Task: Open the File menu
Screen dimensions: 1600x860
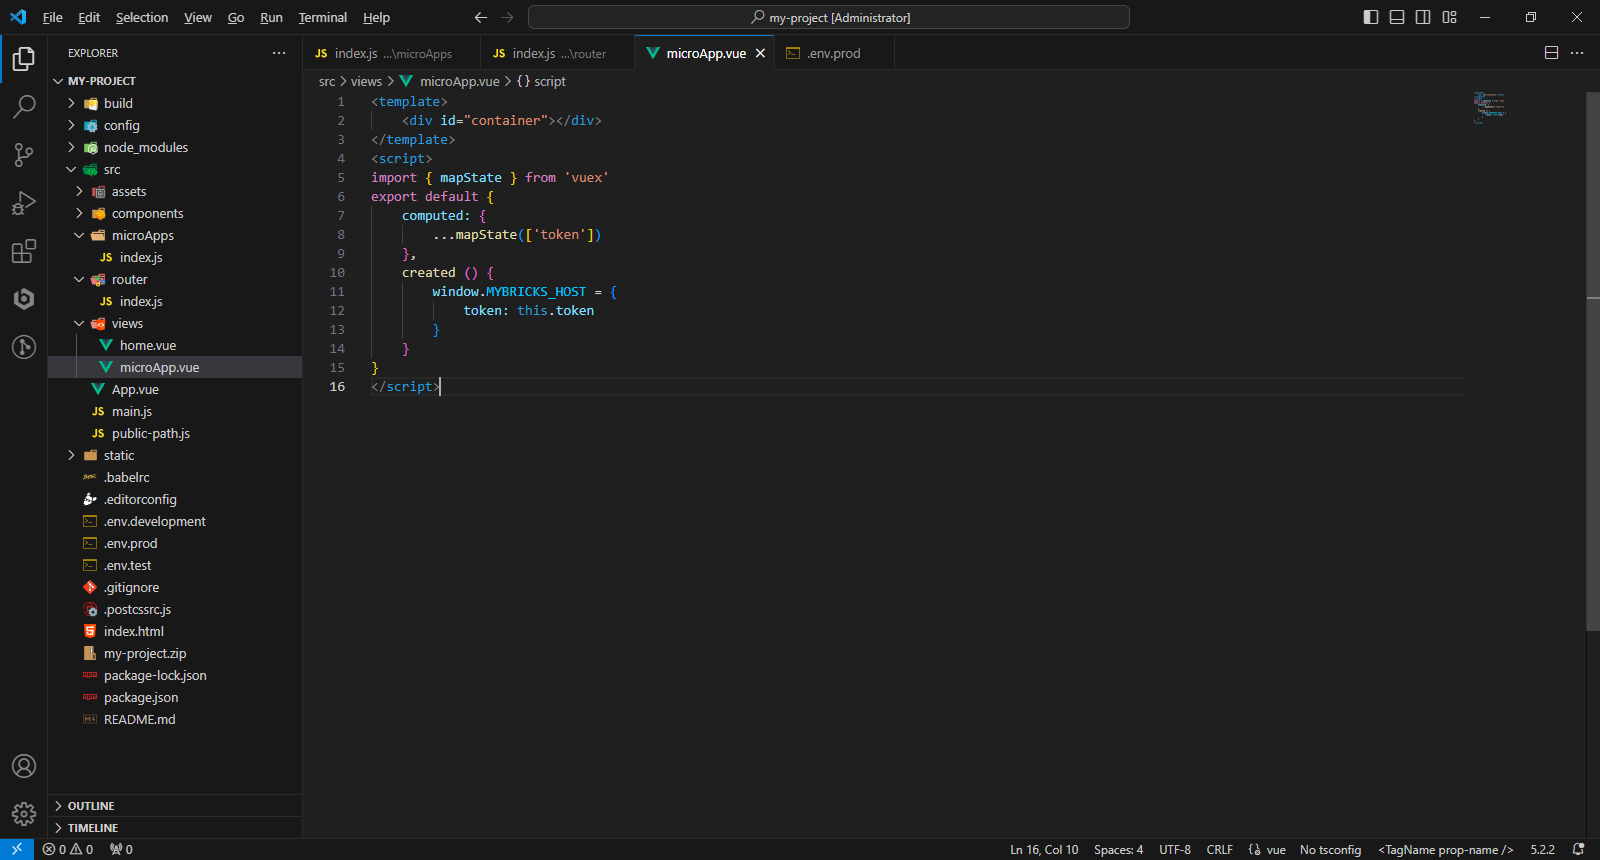Action: (53, 17)
